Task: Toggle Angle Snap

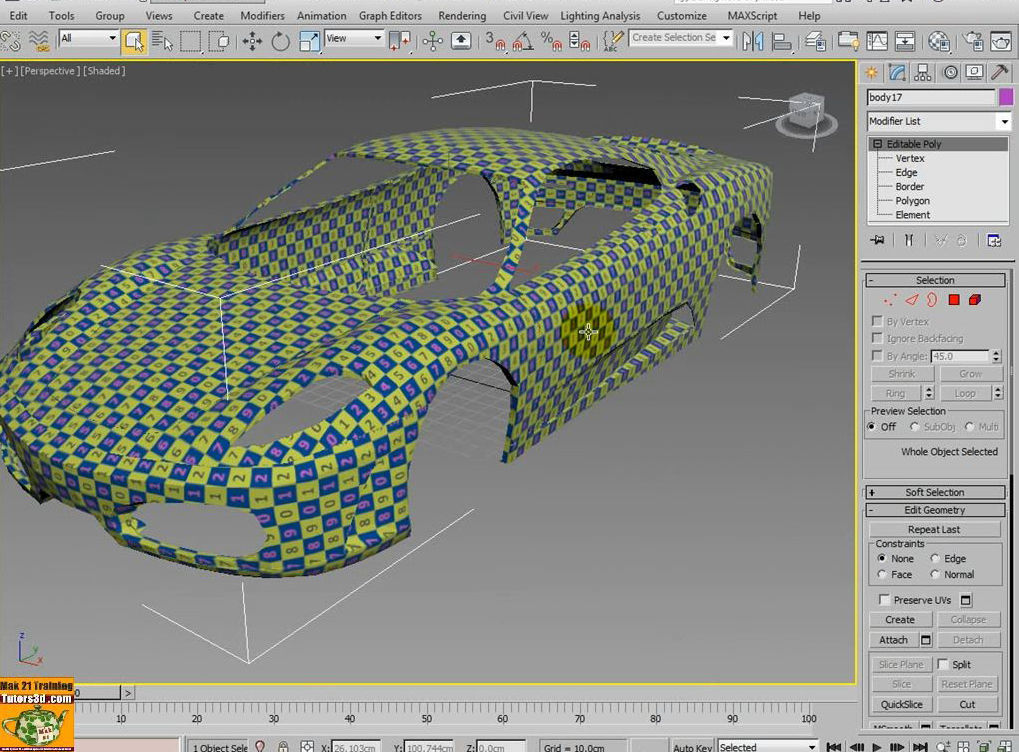Action: pyautogui.click(x=523, y=41)
